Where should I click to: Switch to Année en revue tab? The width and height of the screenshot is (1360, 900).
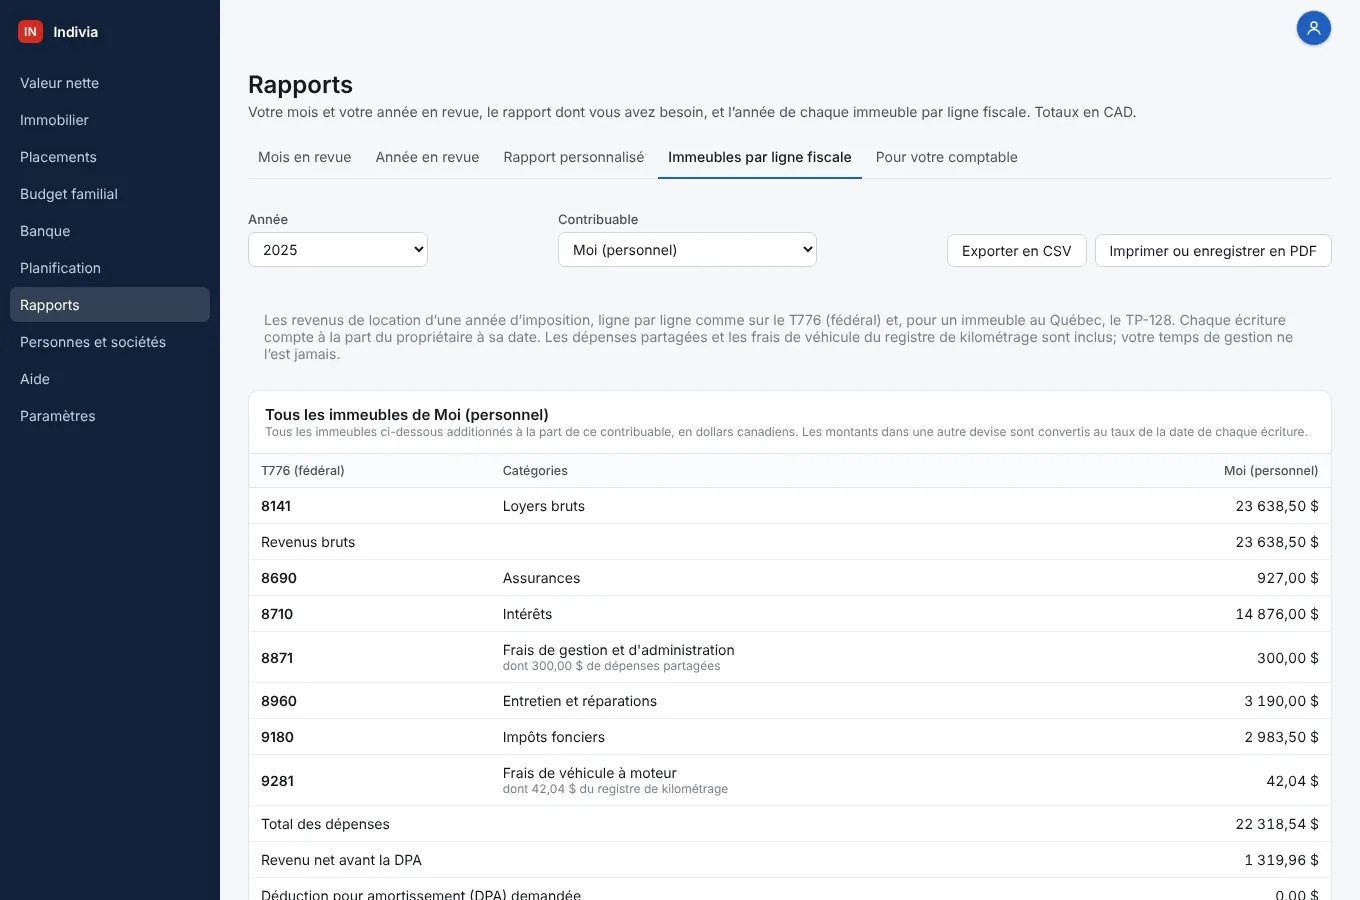point(427,157)
